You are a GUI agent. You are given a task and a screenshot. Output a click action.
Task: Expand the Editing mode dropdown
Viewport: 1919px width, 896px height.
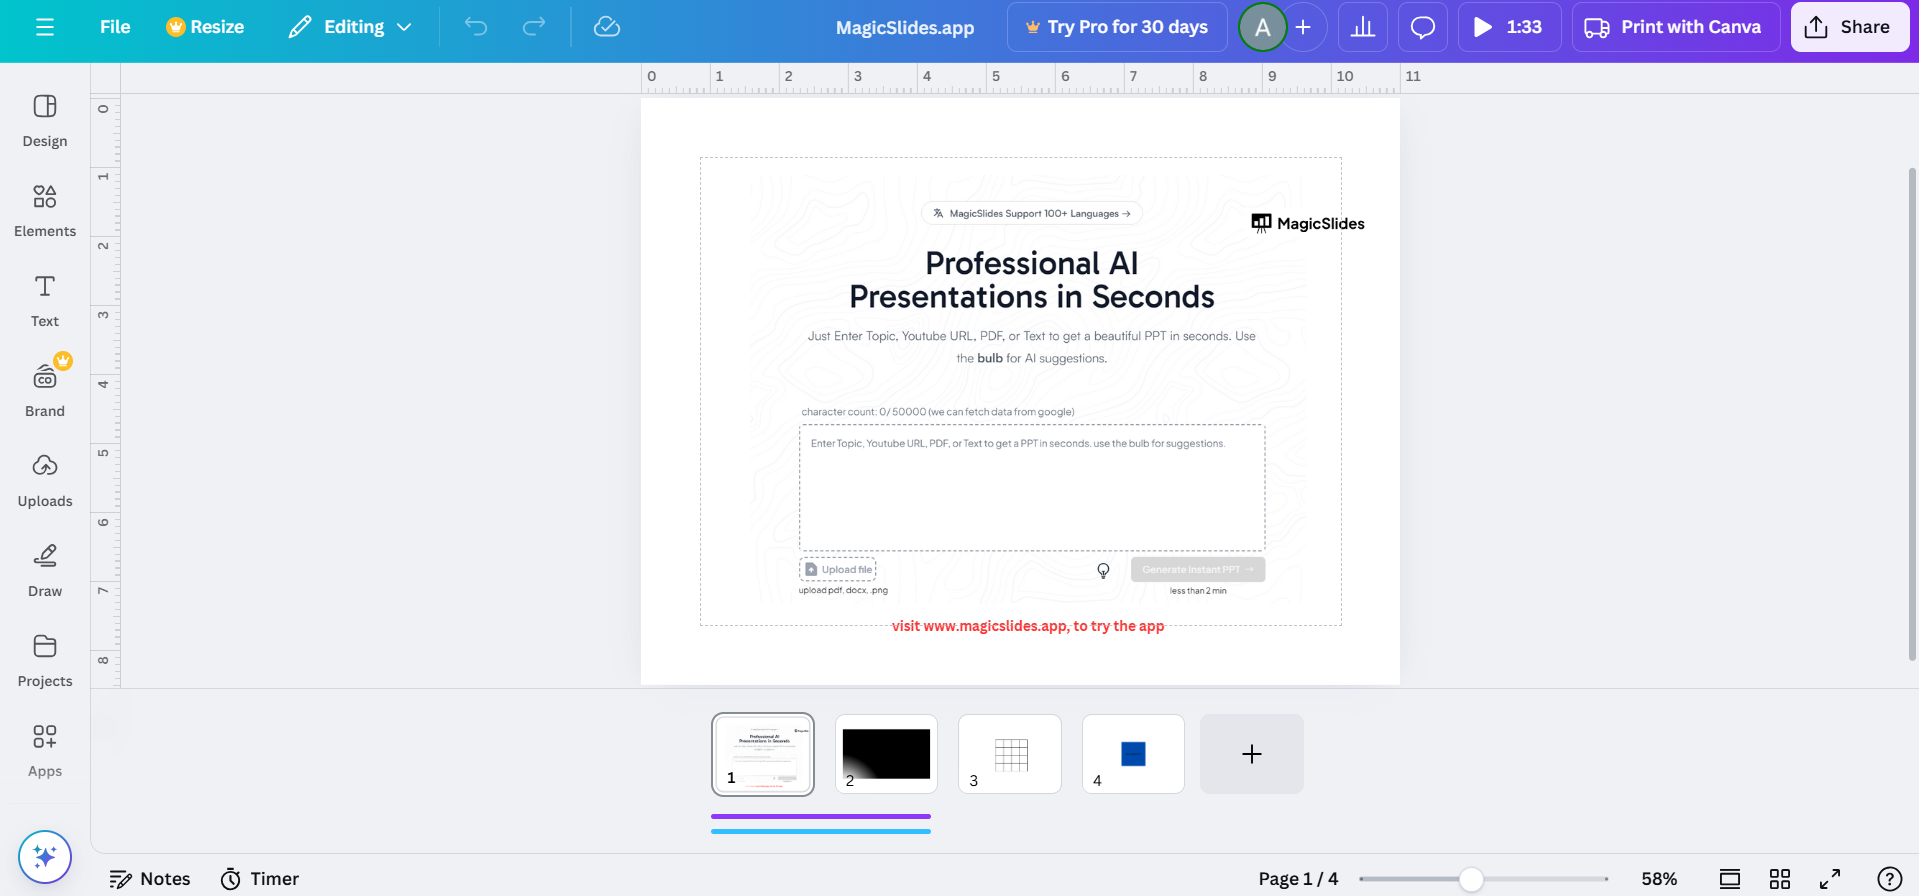pyautogui.click(x=350, y=27)
